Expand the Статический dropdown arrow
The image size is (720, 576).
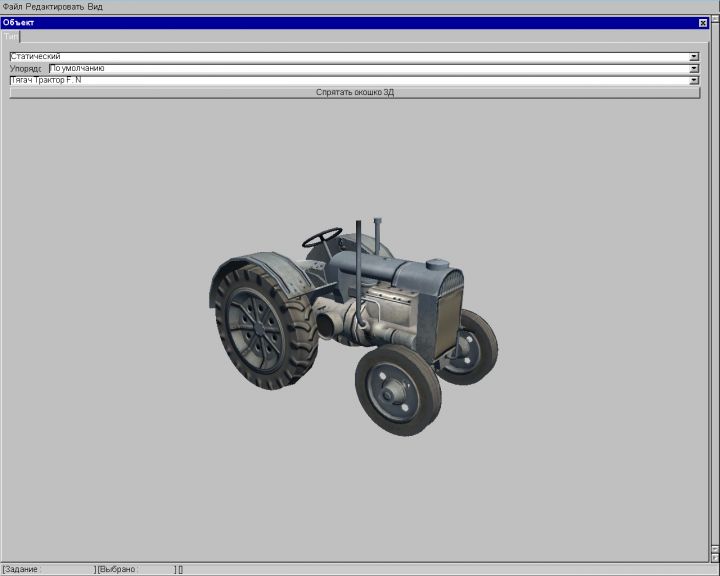point(694,57)
